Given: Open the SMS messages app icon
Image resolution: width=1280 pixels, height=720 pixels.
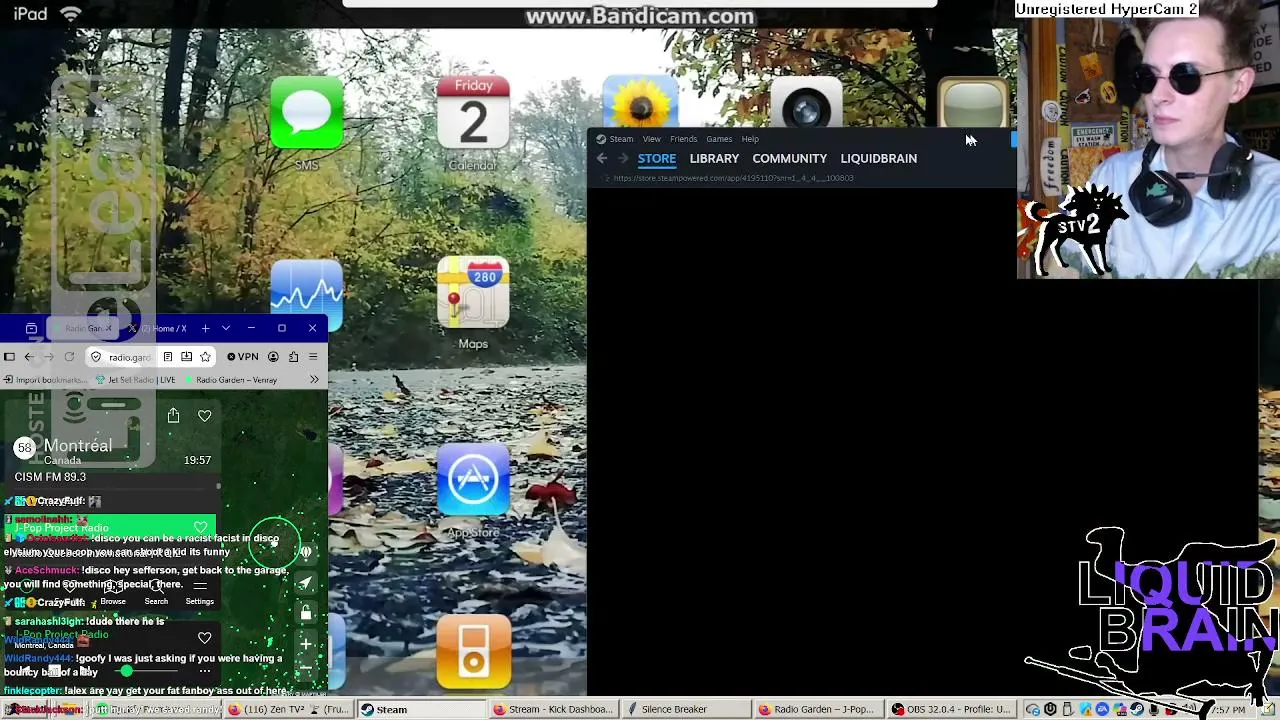Looking at the screenshot, I should point(307,112).
